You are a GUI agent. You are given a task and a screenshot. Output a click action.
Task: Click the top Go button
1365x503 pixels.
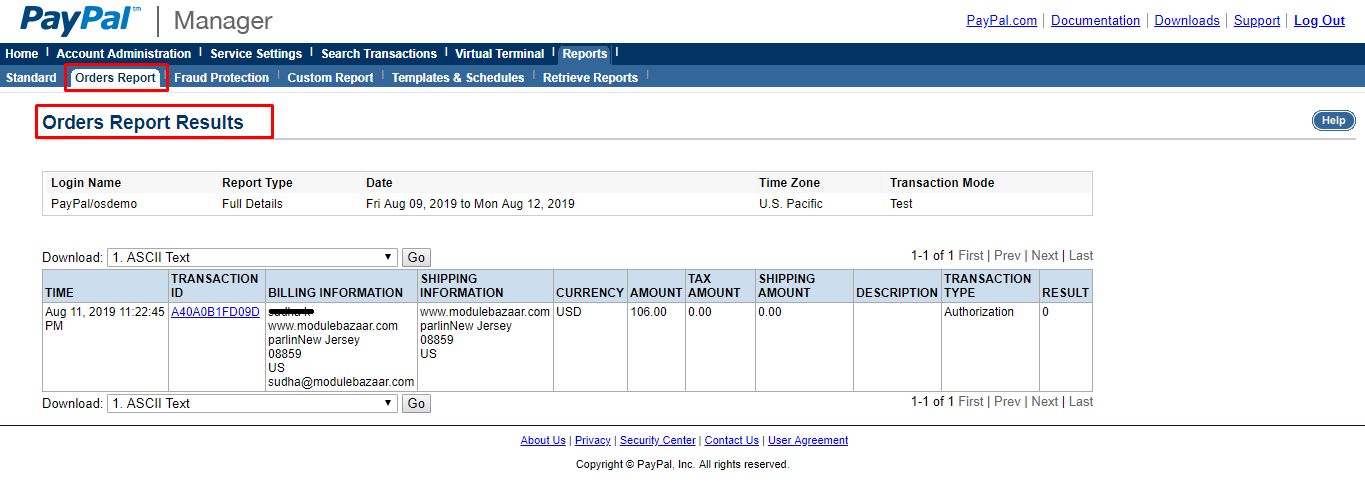pyautogui.click(x=417, y=258)
